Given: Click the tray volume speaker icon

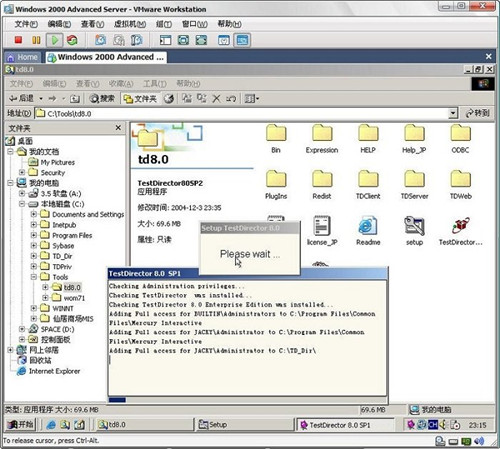Looking at the screenshot, I should [x=443, y=424].
